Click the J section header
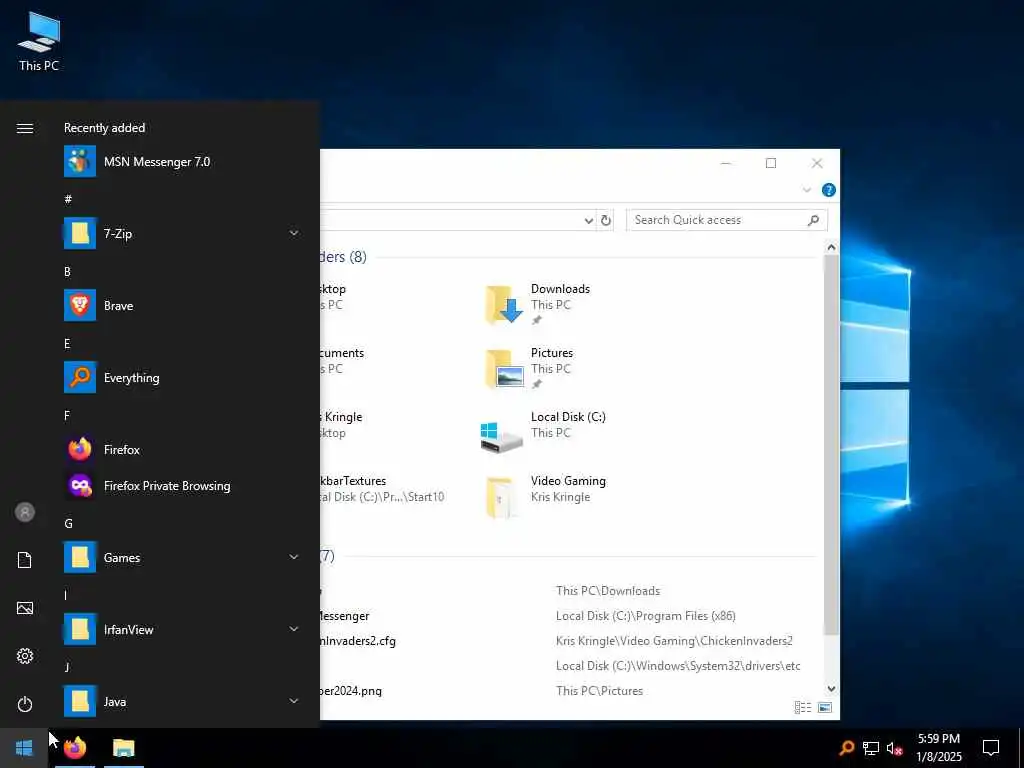The width and height of the screenshot is (1024, 768). tap(67, 667)
